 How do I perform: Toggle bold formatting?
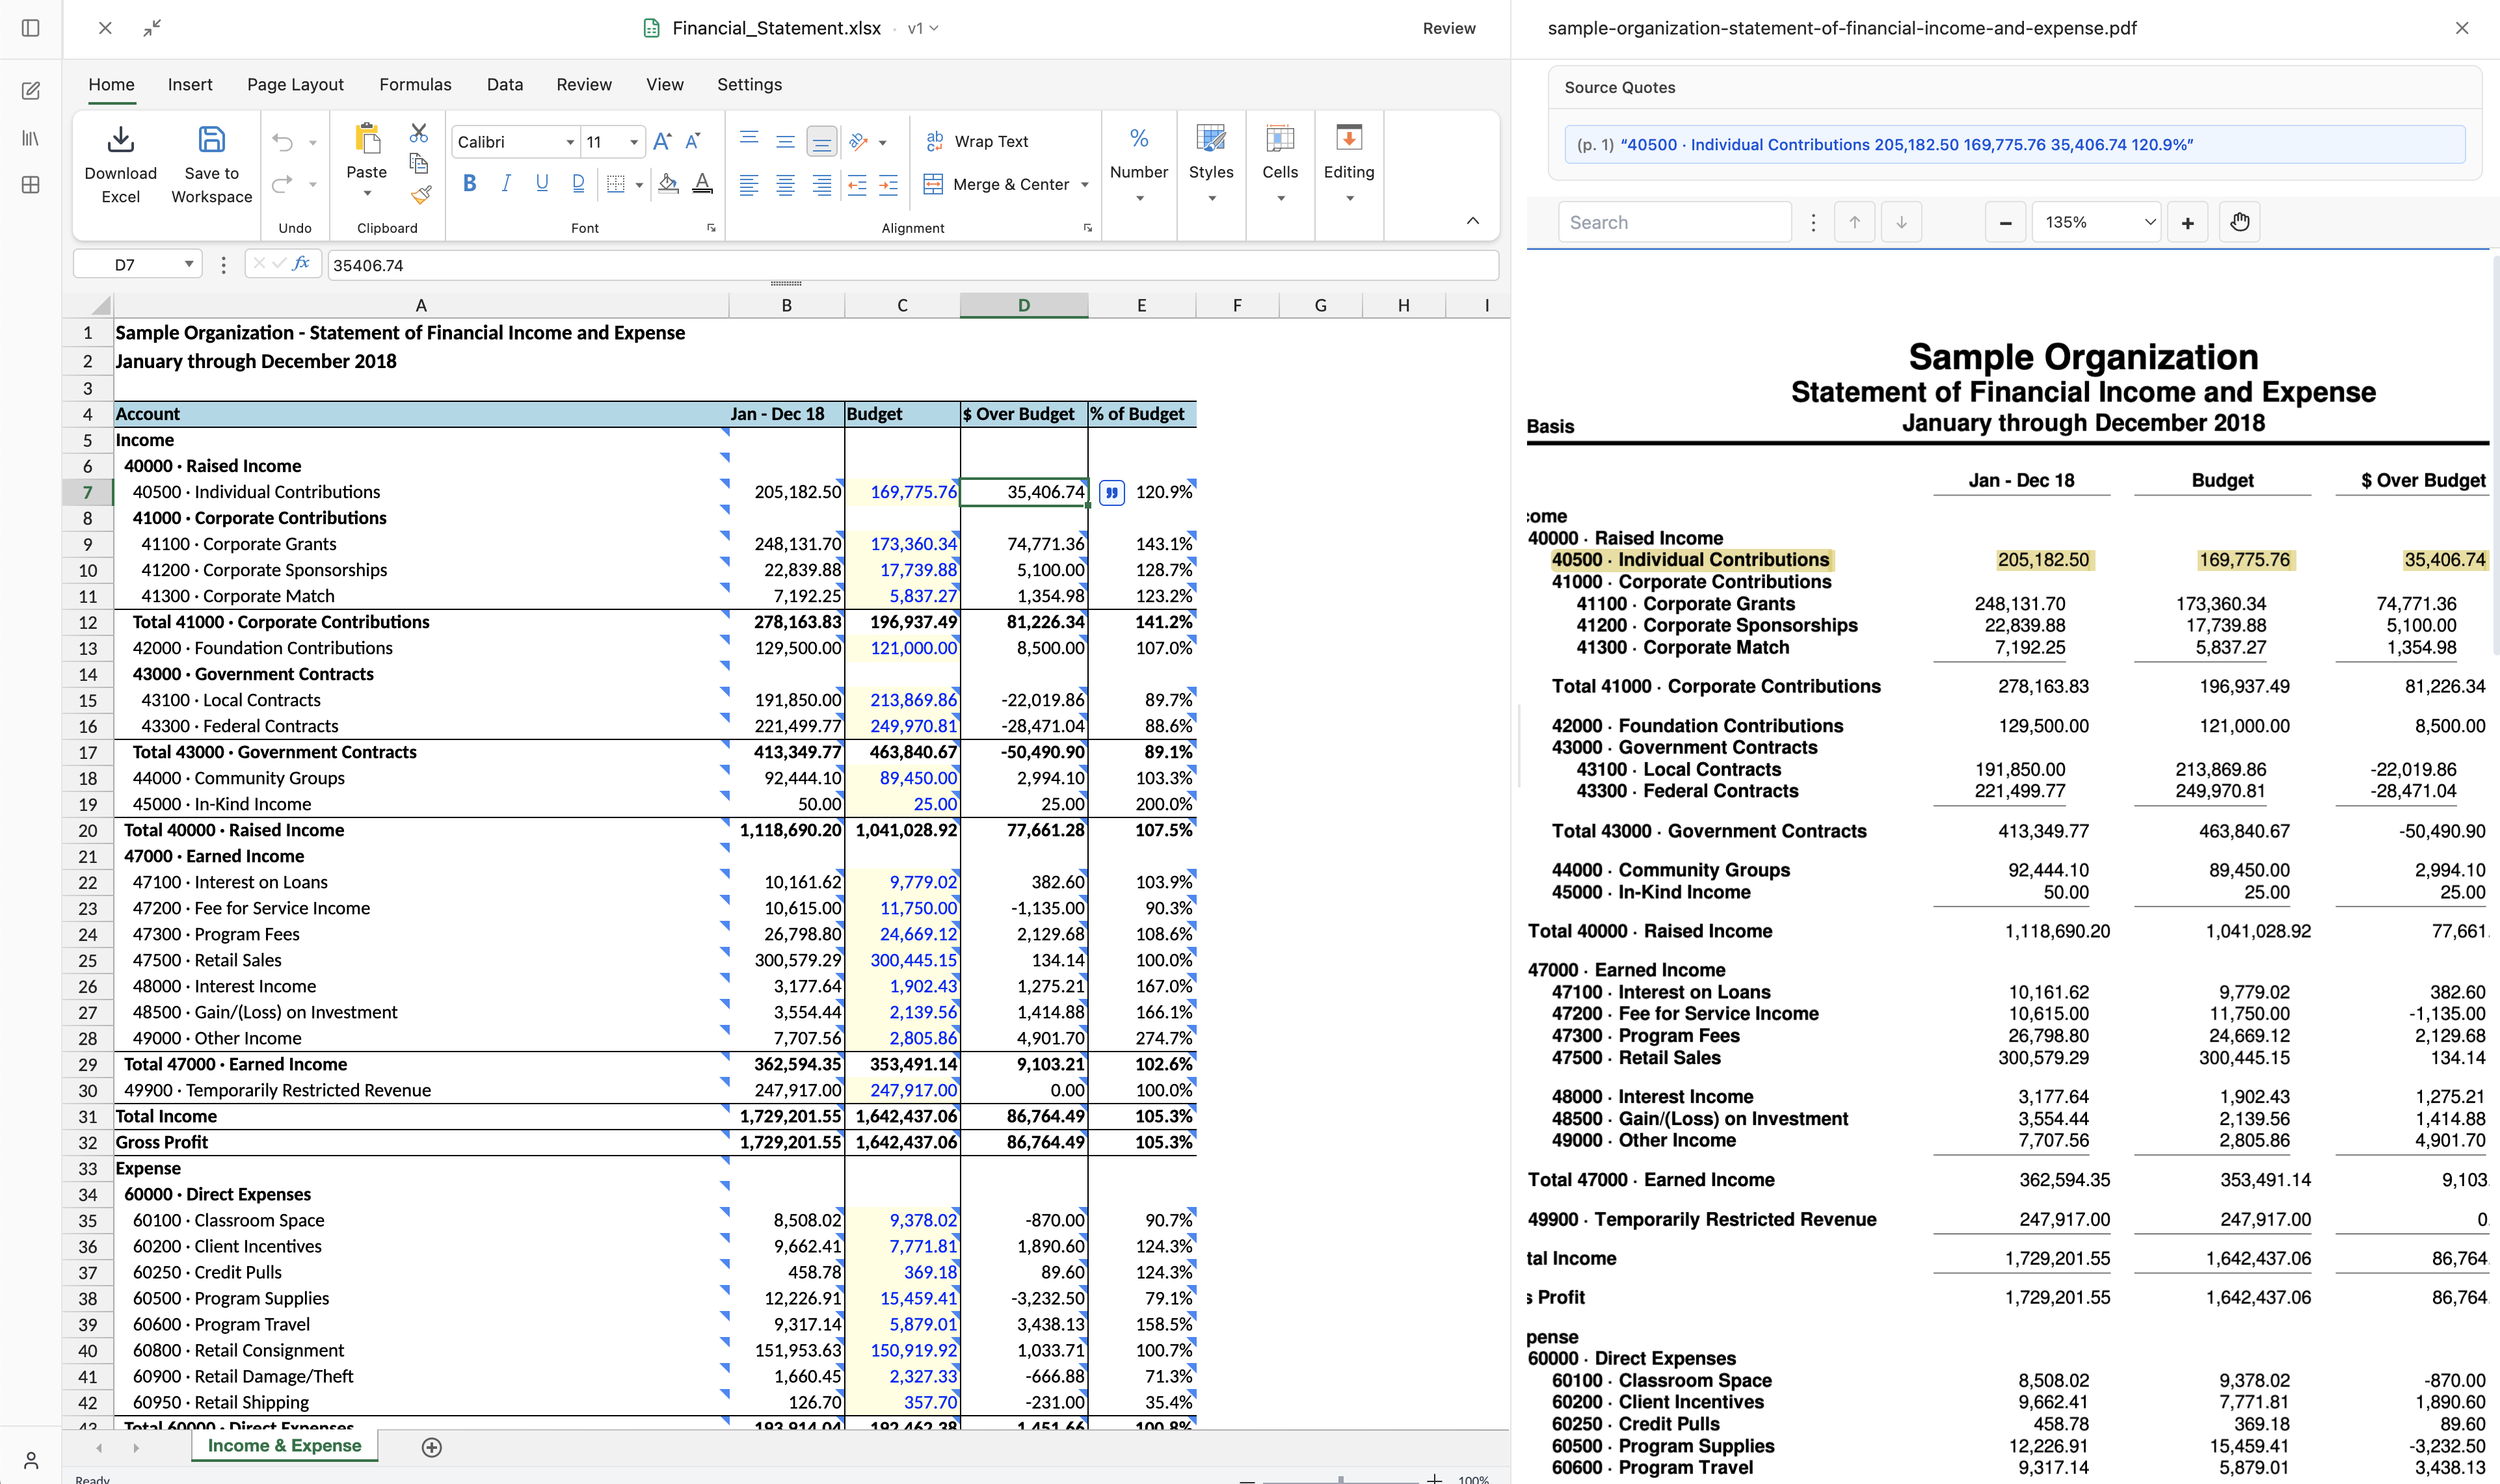pos(469,182)
